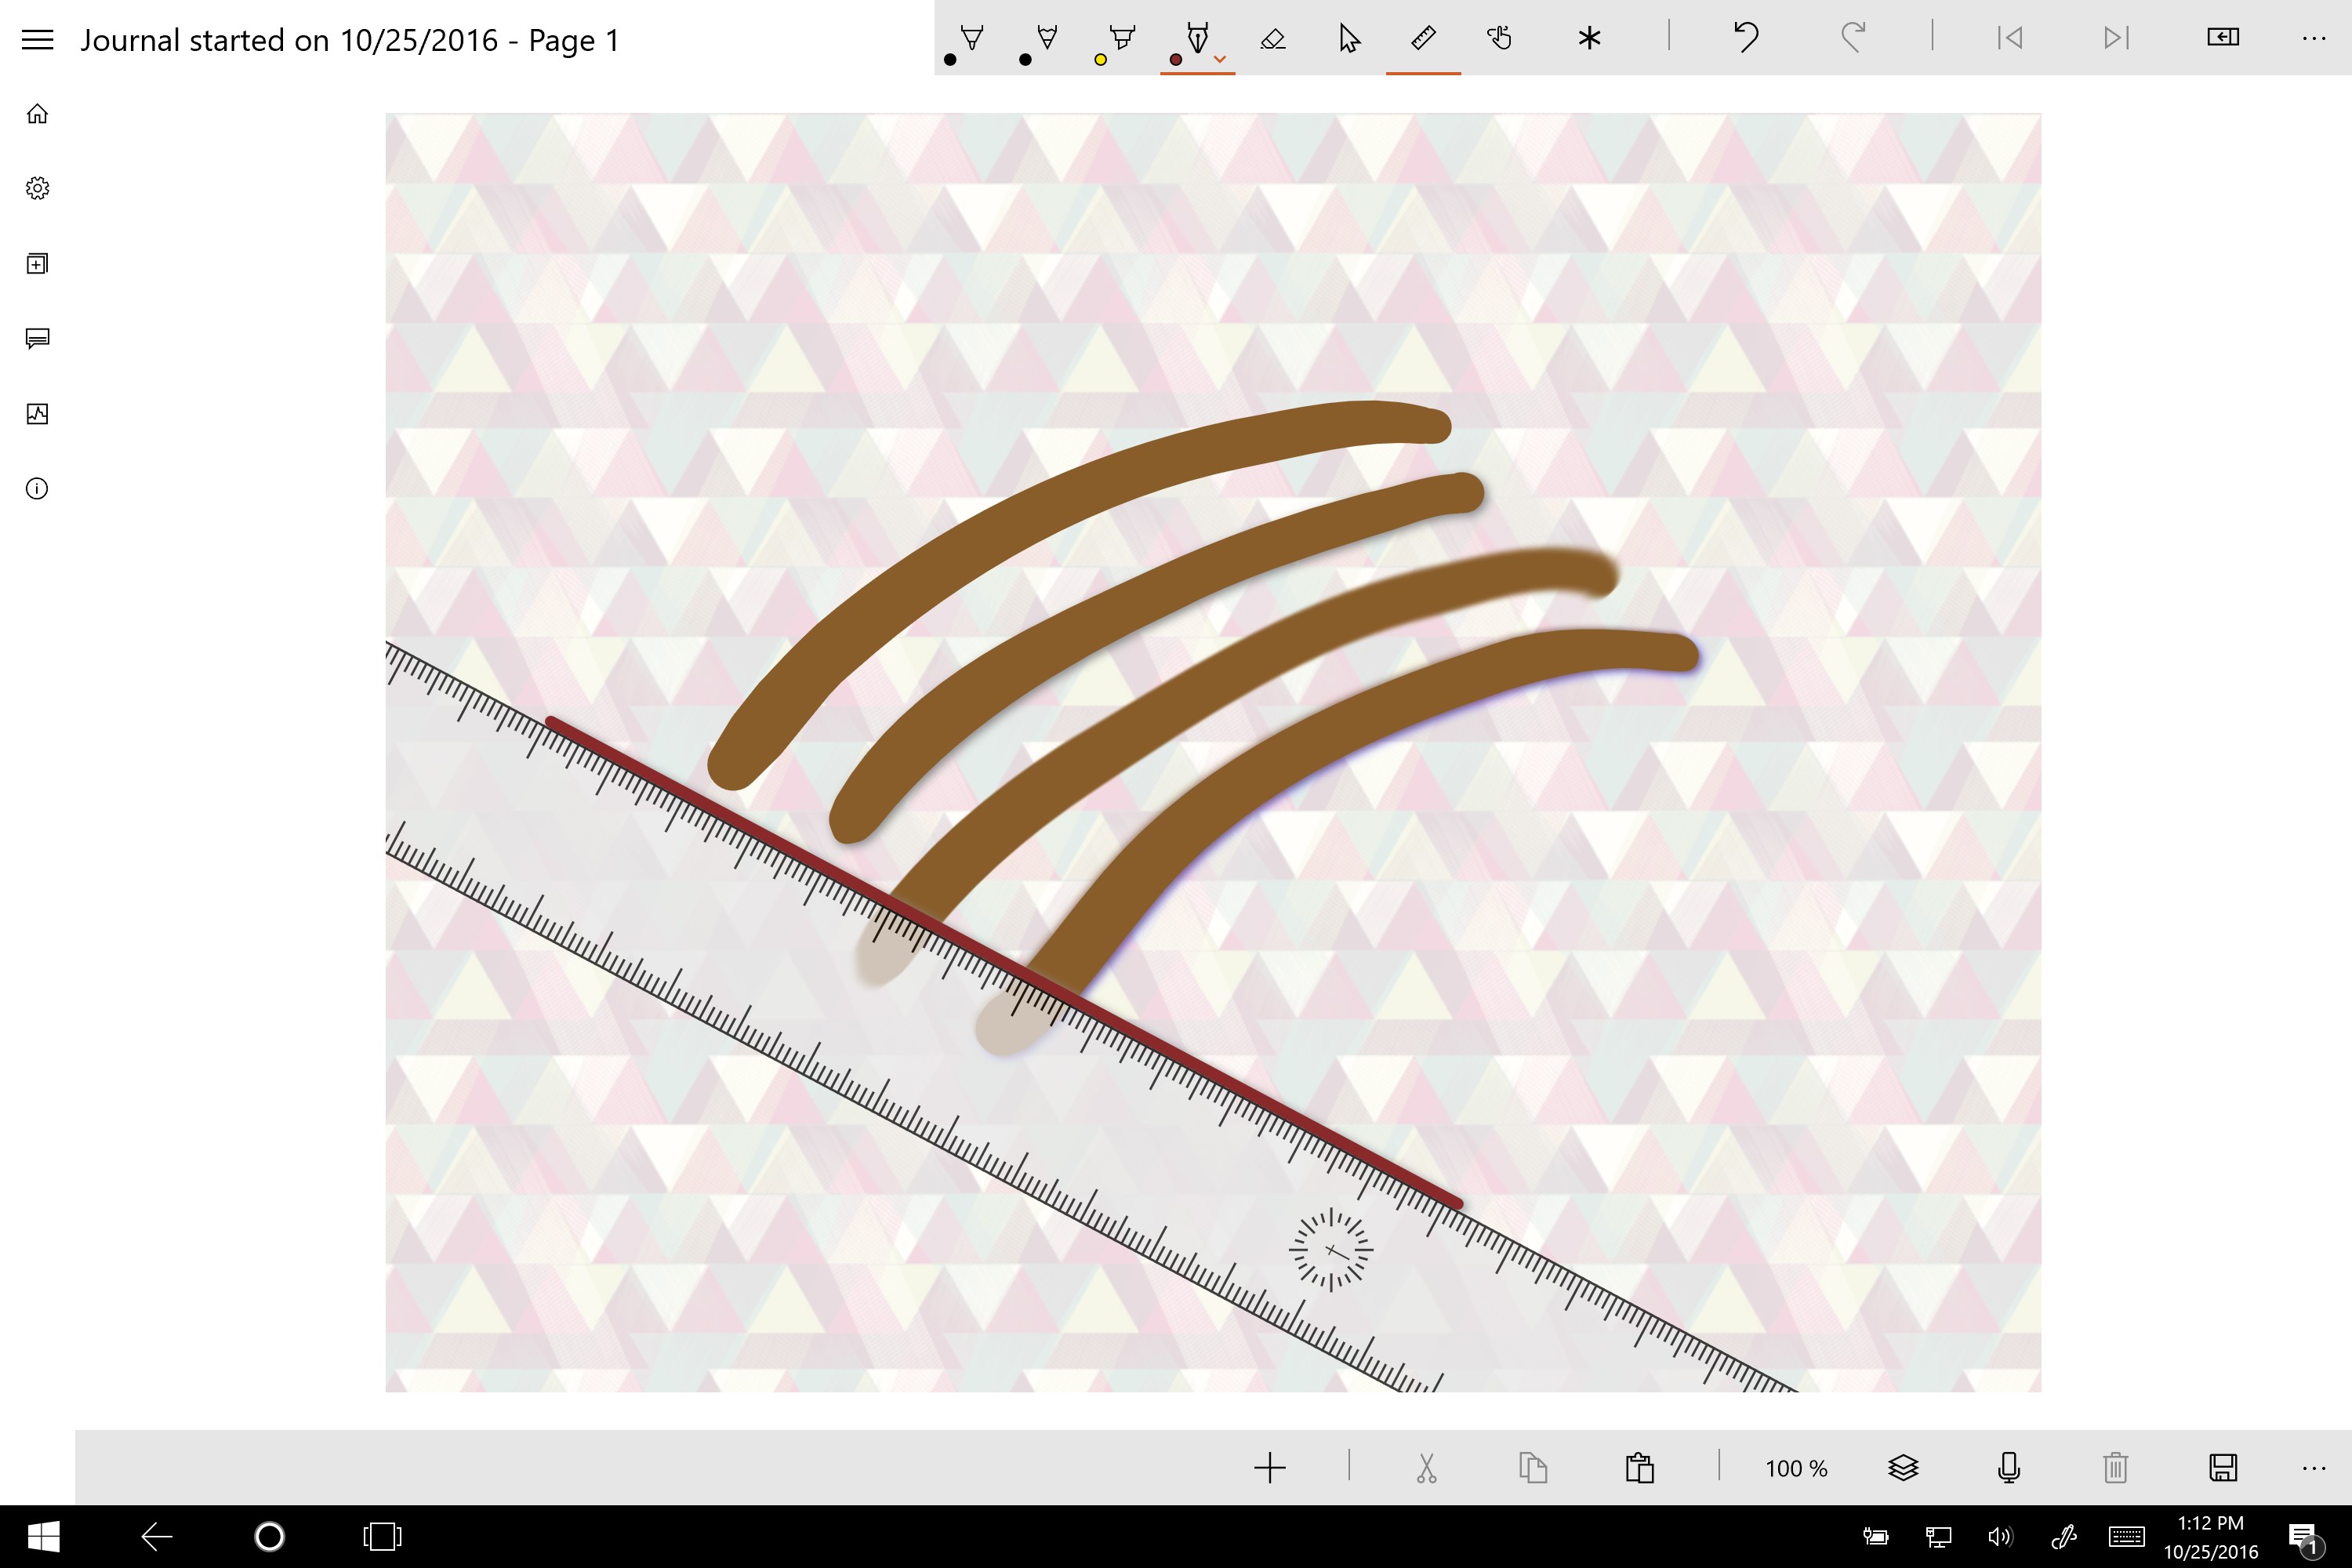Expand bottom bar more options ellipsis
Viewport: 2352px width, 1568px height.
[2313, 1467]
